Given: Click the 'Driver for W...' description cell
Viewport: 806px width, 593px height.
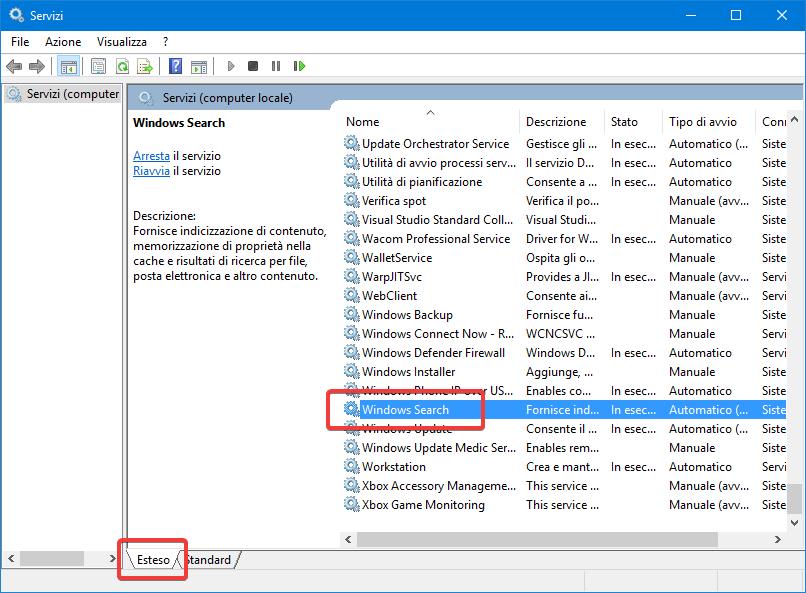Looking at the screenshot, I should (562, 238).
